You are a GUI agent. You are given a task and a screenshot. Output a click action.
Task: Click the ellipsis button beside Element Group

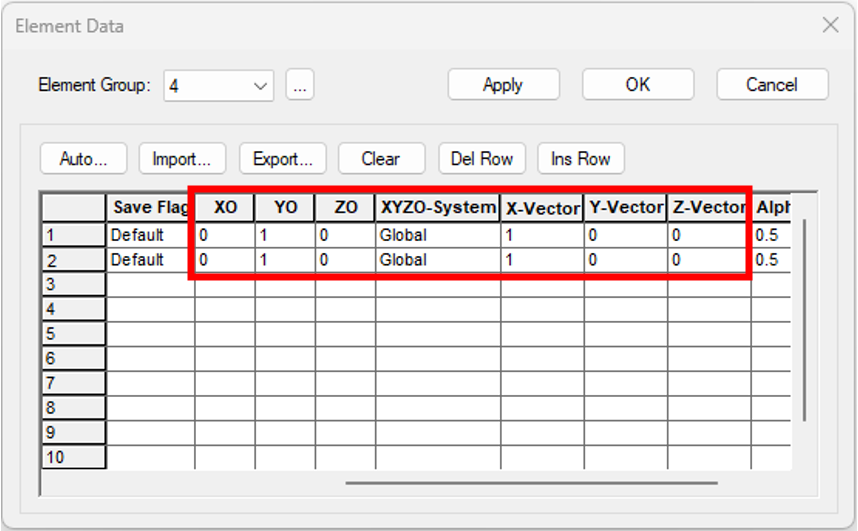click(300, 85)
